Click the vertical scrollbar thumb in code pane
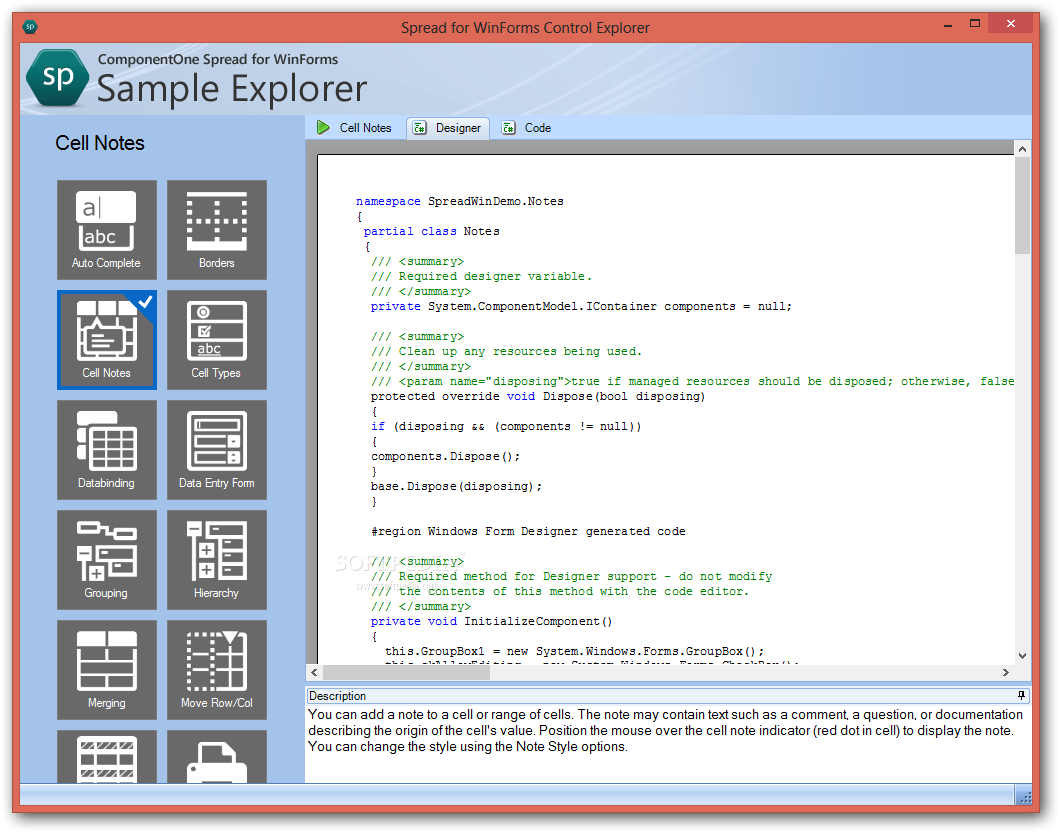This screenshot has width=1060, height=833. tap(1022, 206)
